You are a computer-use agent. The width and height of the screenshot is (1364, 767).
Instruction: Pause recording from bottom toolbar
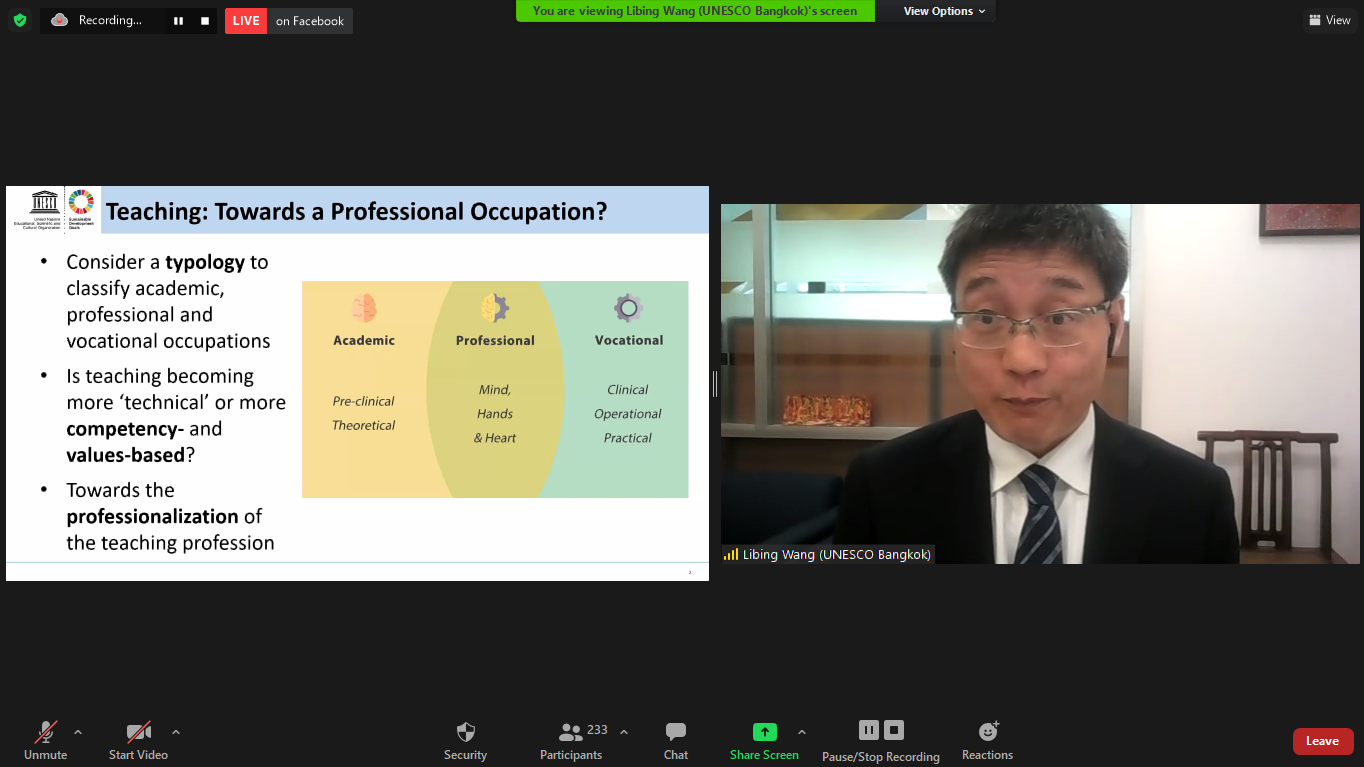tap(868, 730)
